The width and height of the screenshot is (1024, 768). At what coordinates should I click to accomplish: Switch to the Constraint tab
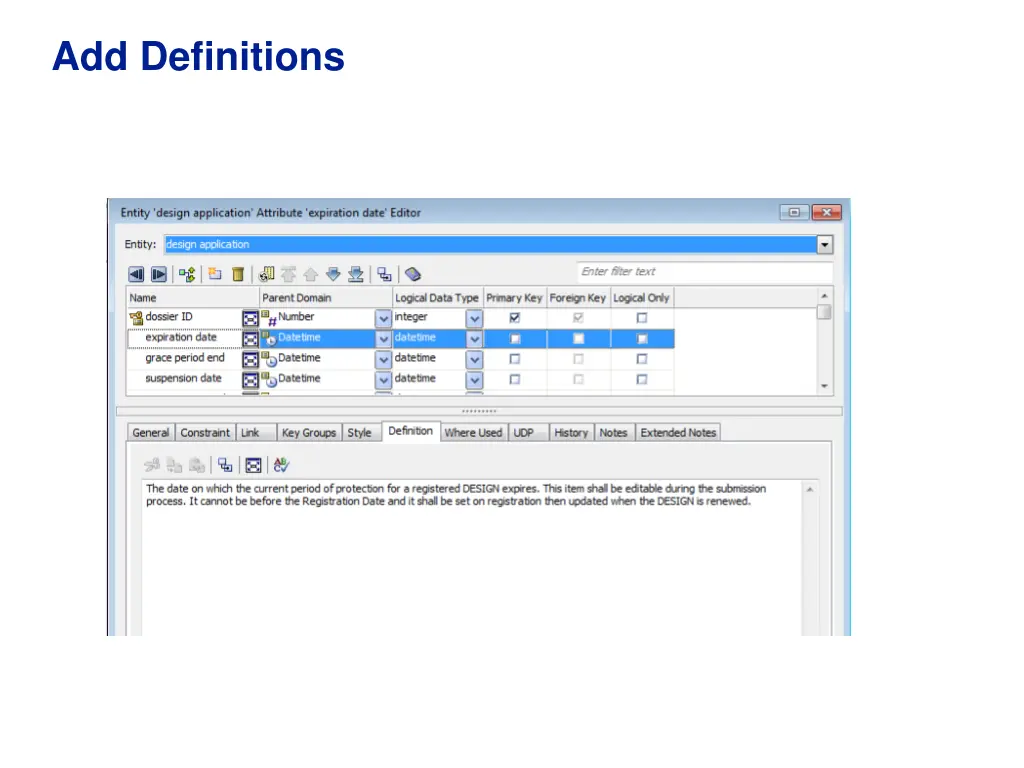[x=205, y=432]
